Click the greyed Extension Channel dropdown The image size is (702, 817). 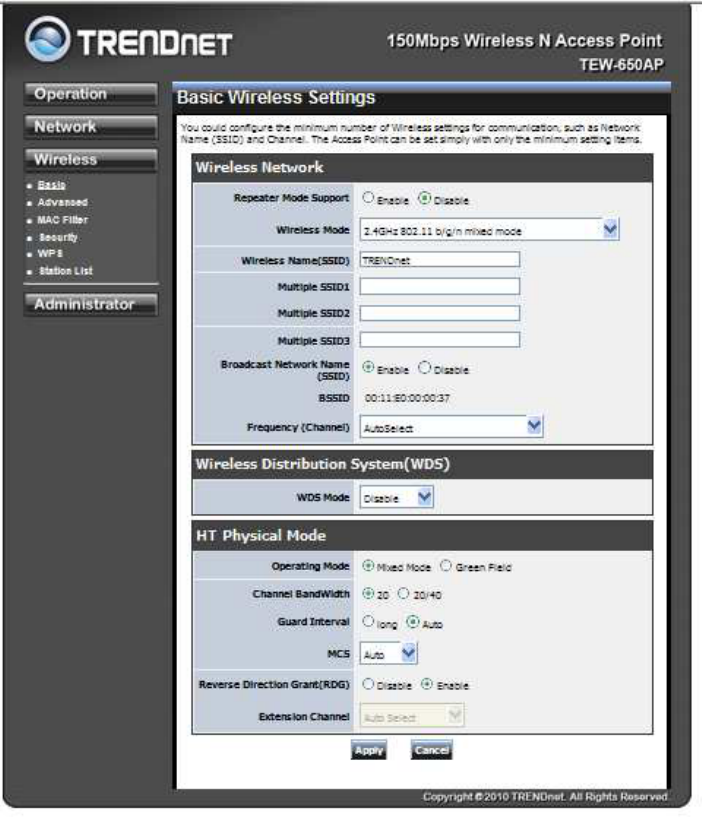412,716
